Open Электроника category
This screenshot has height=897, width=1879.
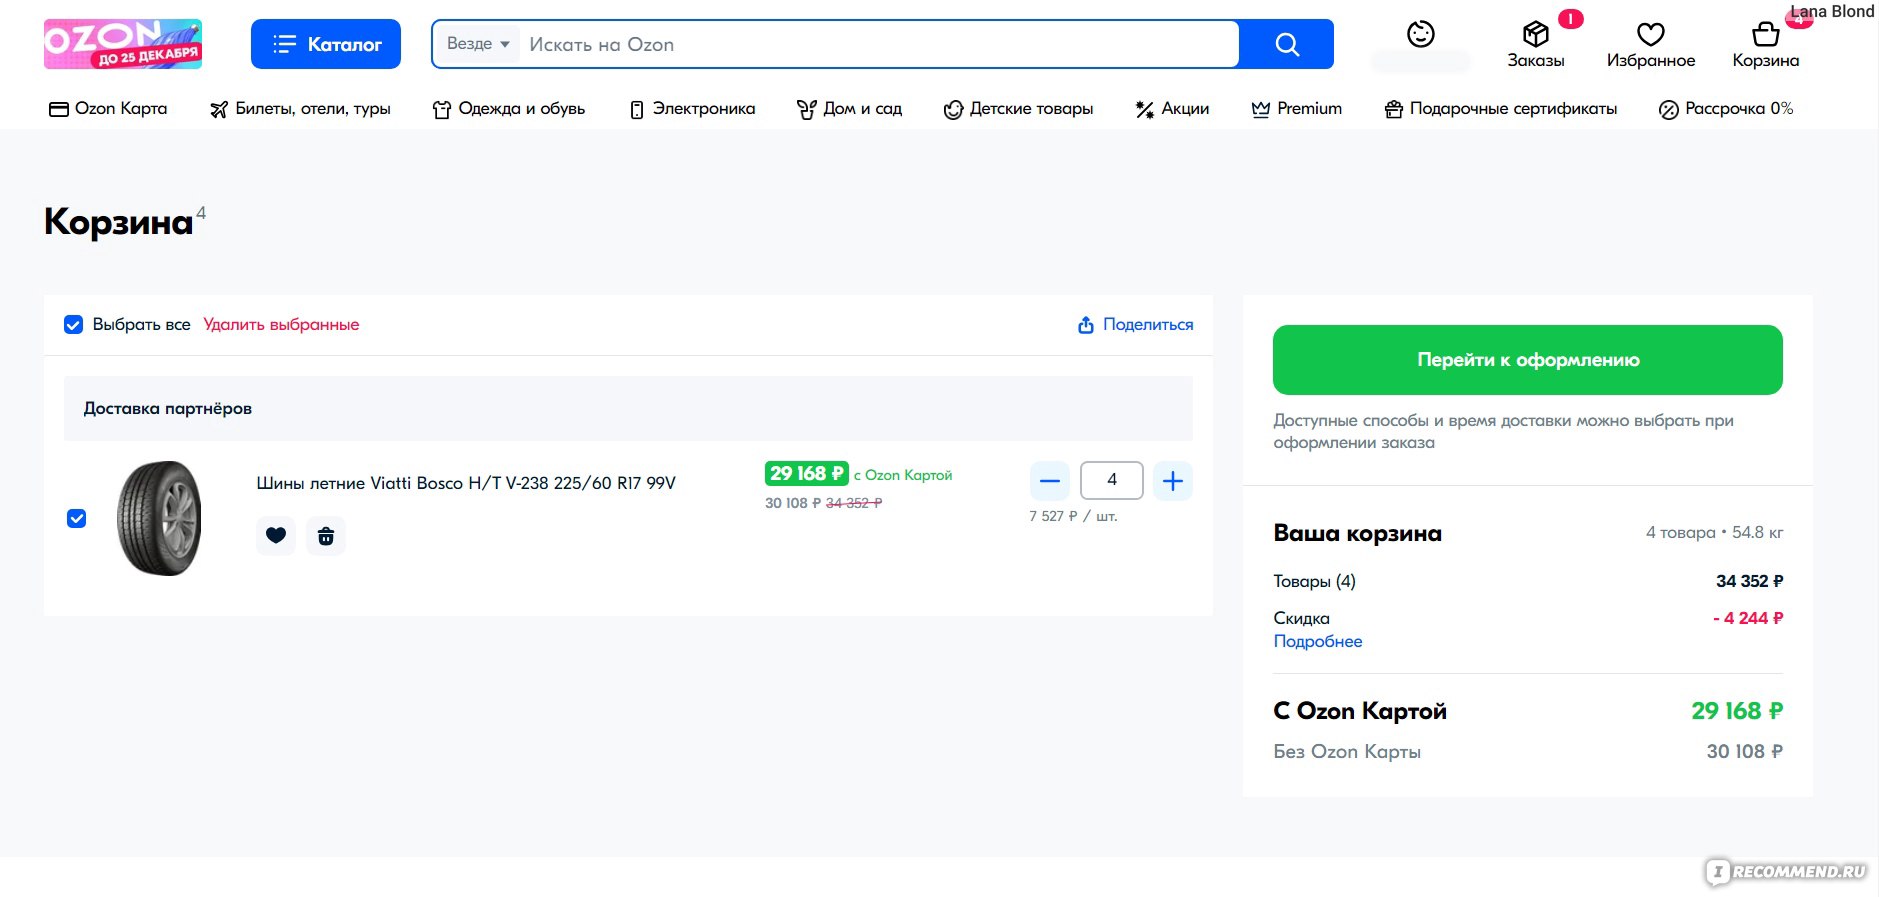point(692,108)
